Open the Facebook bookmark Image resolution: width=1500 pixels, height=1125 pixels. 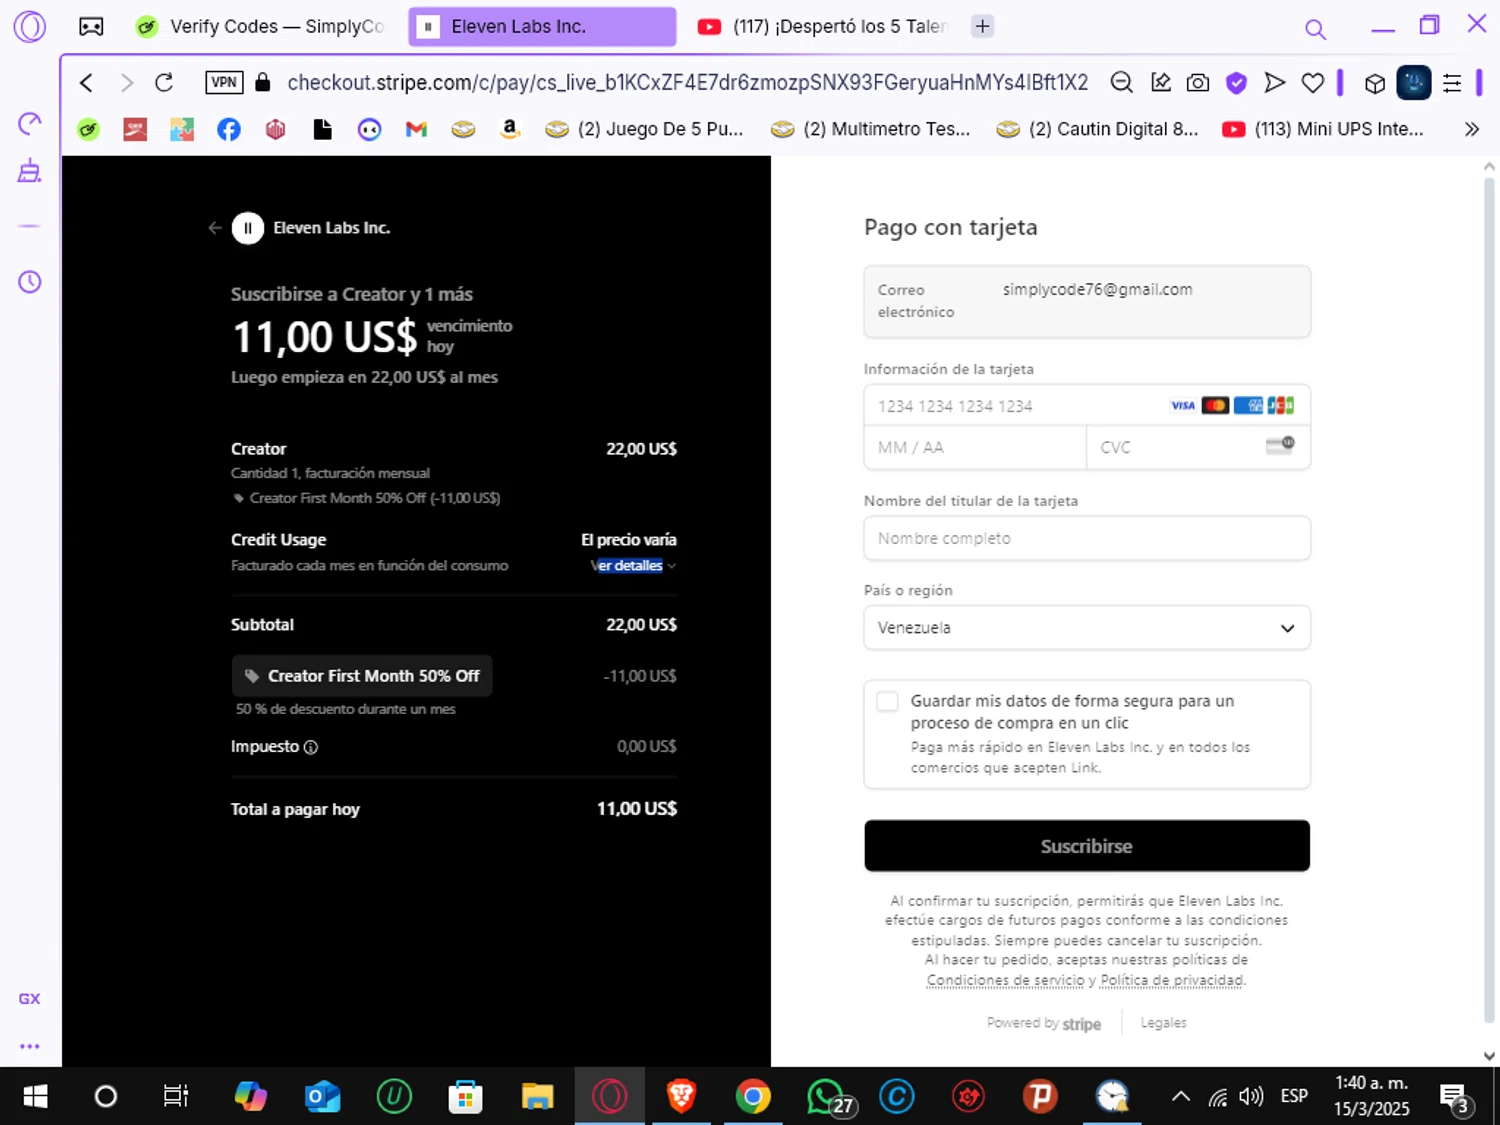coord(229,129)
